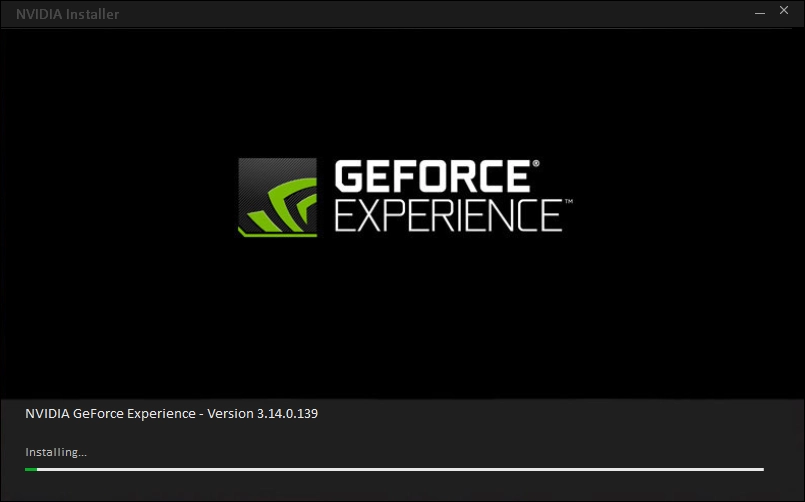Select the NVIDIA GeForce Experience product name
Viewport: 805px width, 502px height.
tap(110, 413)
